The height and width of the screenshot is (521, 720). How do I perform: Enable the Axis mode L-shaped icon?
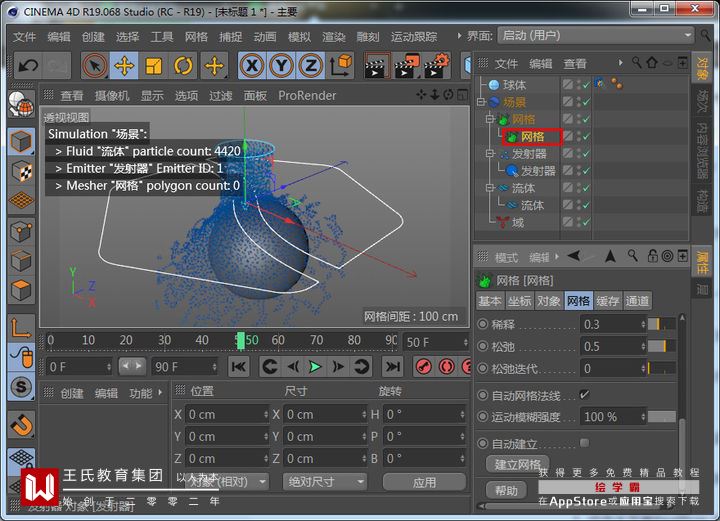pyautogui.click(x=21, y=328)
